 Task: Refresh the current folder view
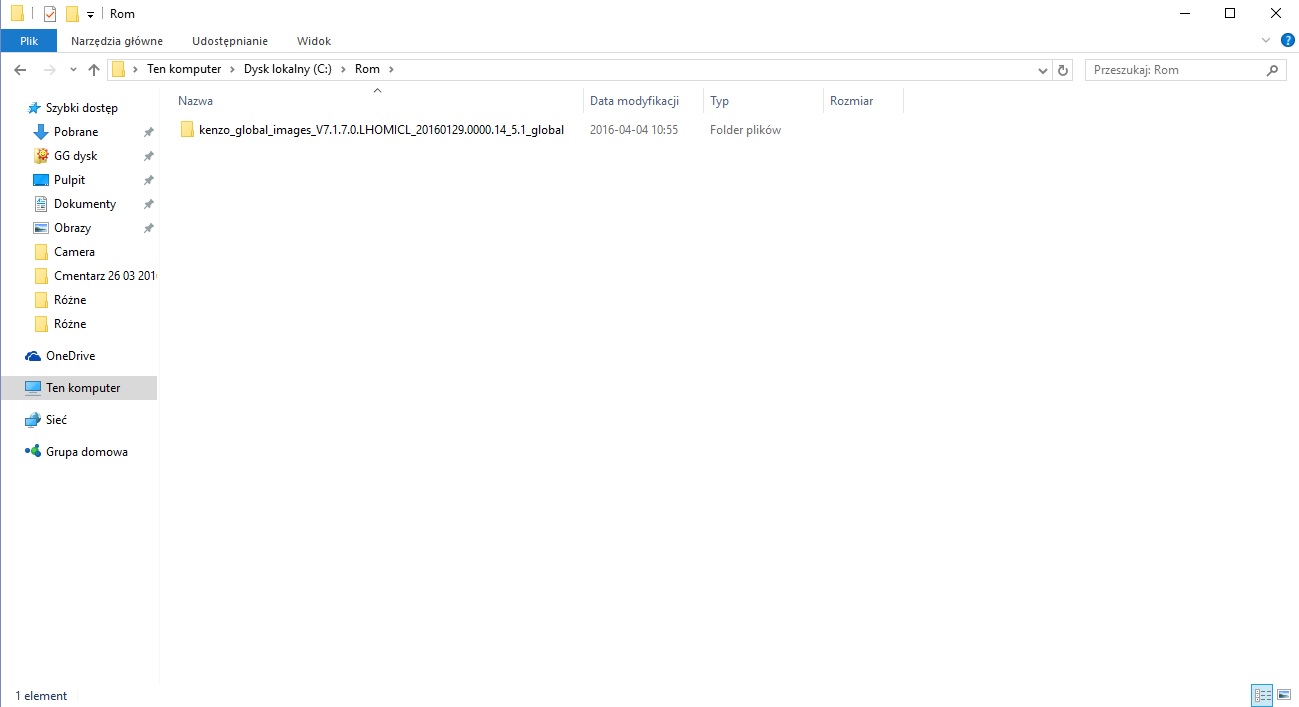point(1063,70)
